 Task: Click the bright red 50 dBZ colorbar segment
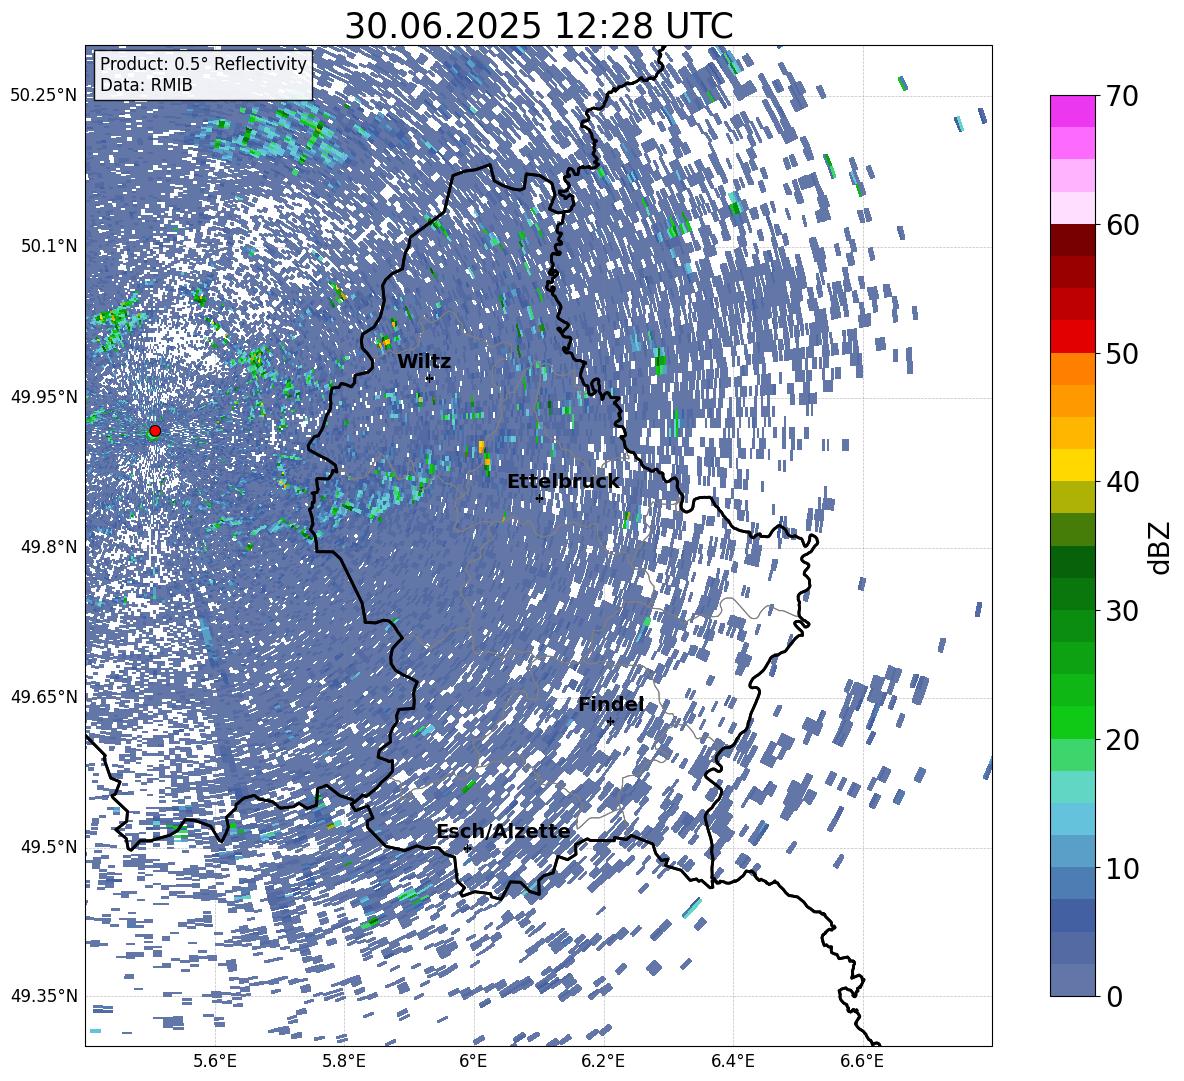[x=1072, y=337]
